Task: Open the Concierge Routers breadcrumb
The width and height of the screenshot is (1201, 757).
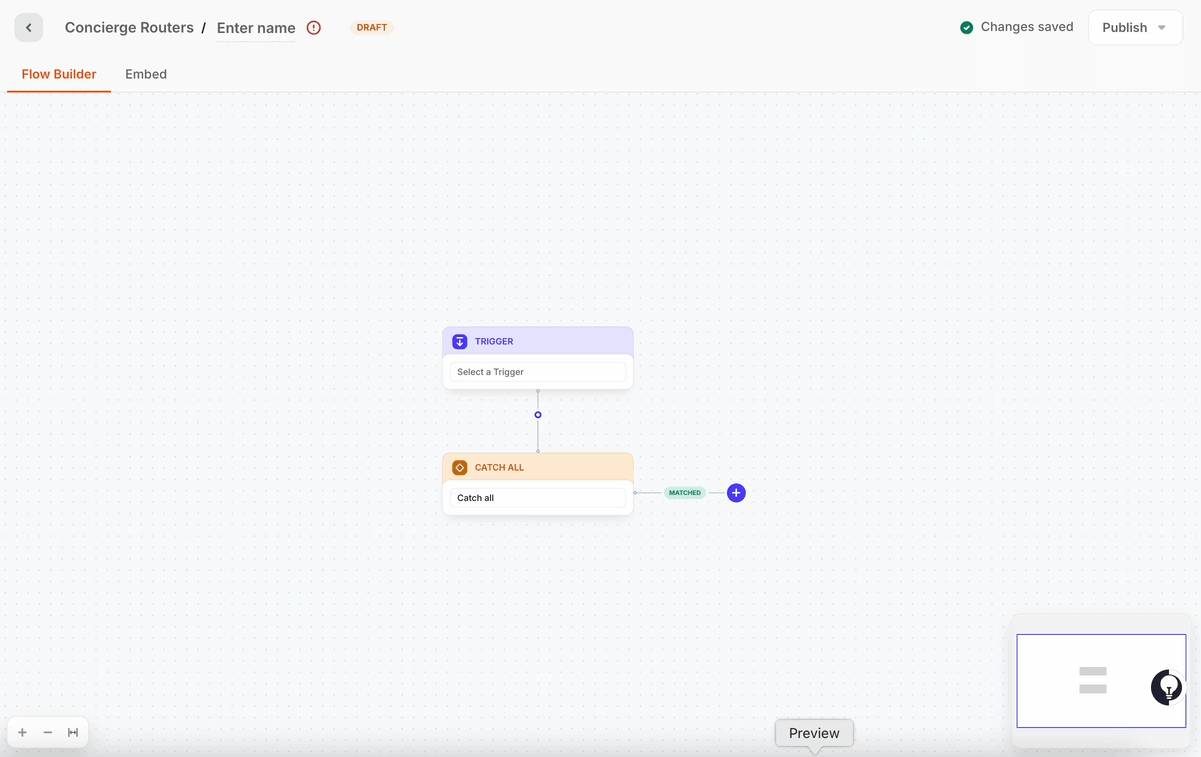Action: click(129, 28)
